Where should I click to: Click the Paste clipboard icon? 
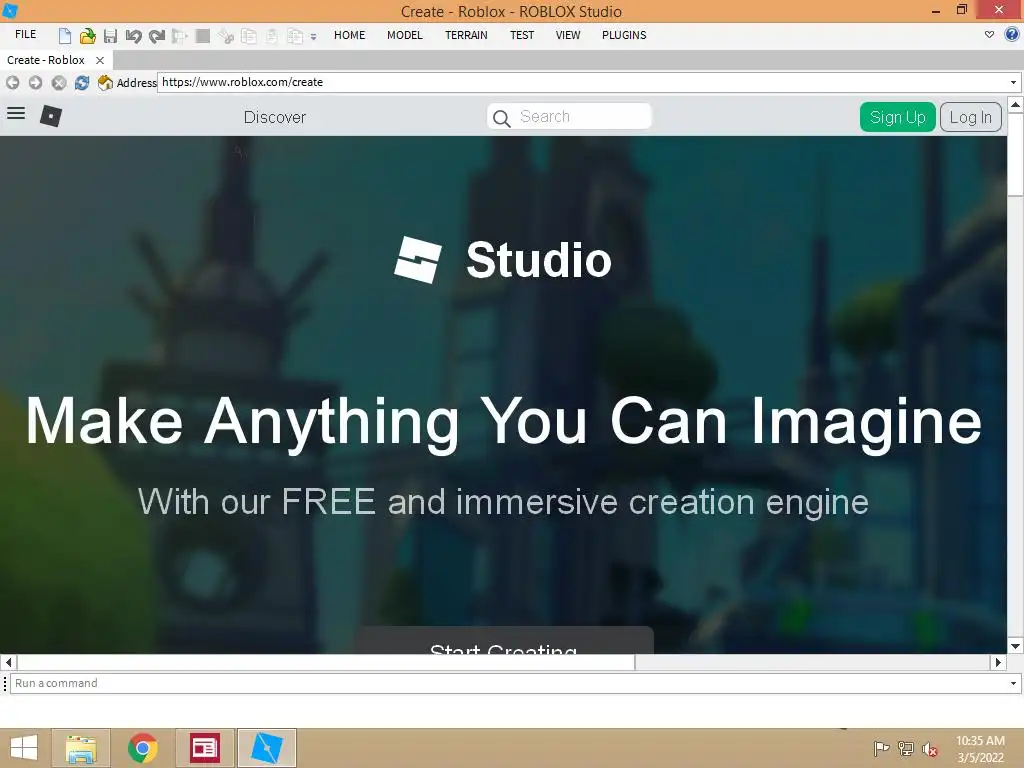272,35
